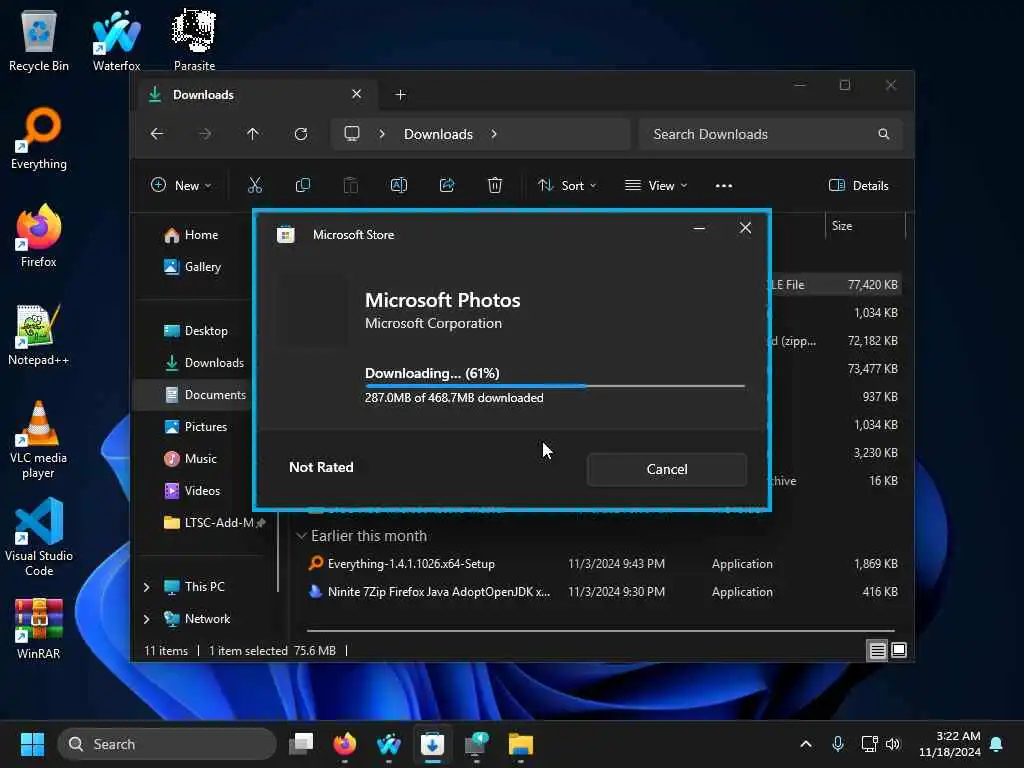This screenshot has width=1024, height=768.
Task: Refresh the Downloads folder
Action: click(x=300, y=134)
